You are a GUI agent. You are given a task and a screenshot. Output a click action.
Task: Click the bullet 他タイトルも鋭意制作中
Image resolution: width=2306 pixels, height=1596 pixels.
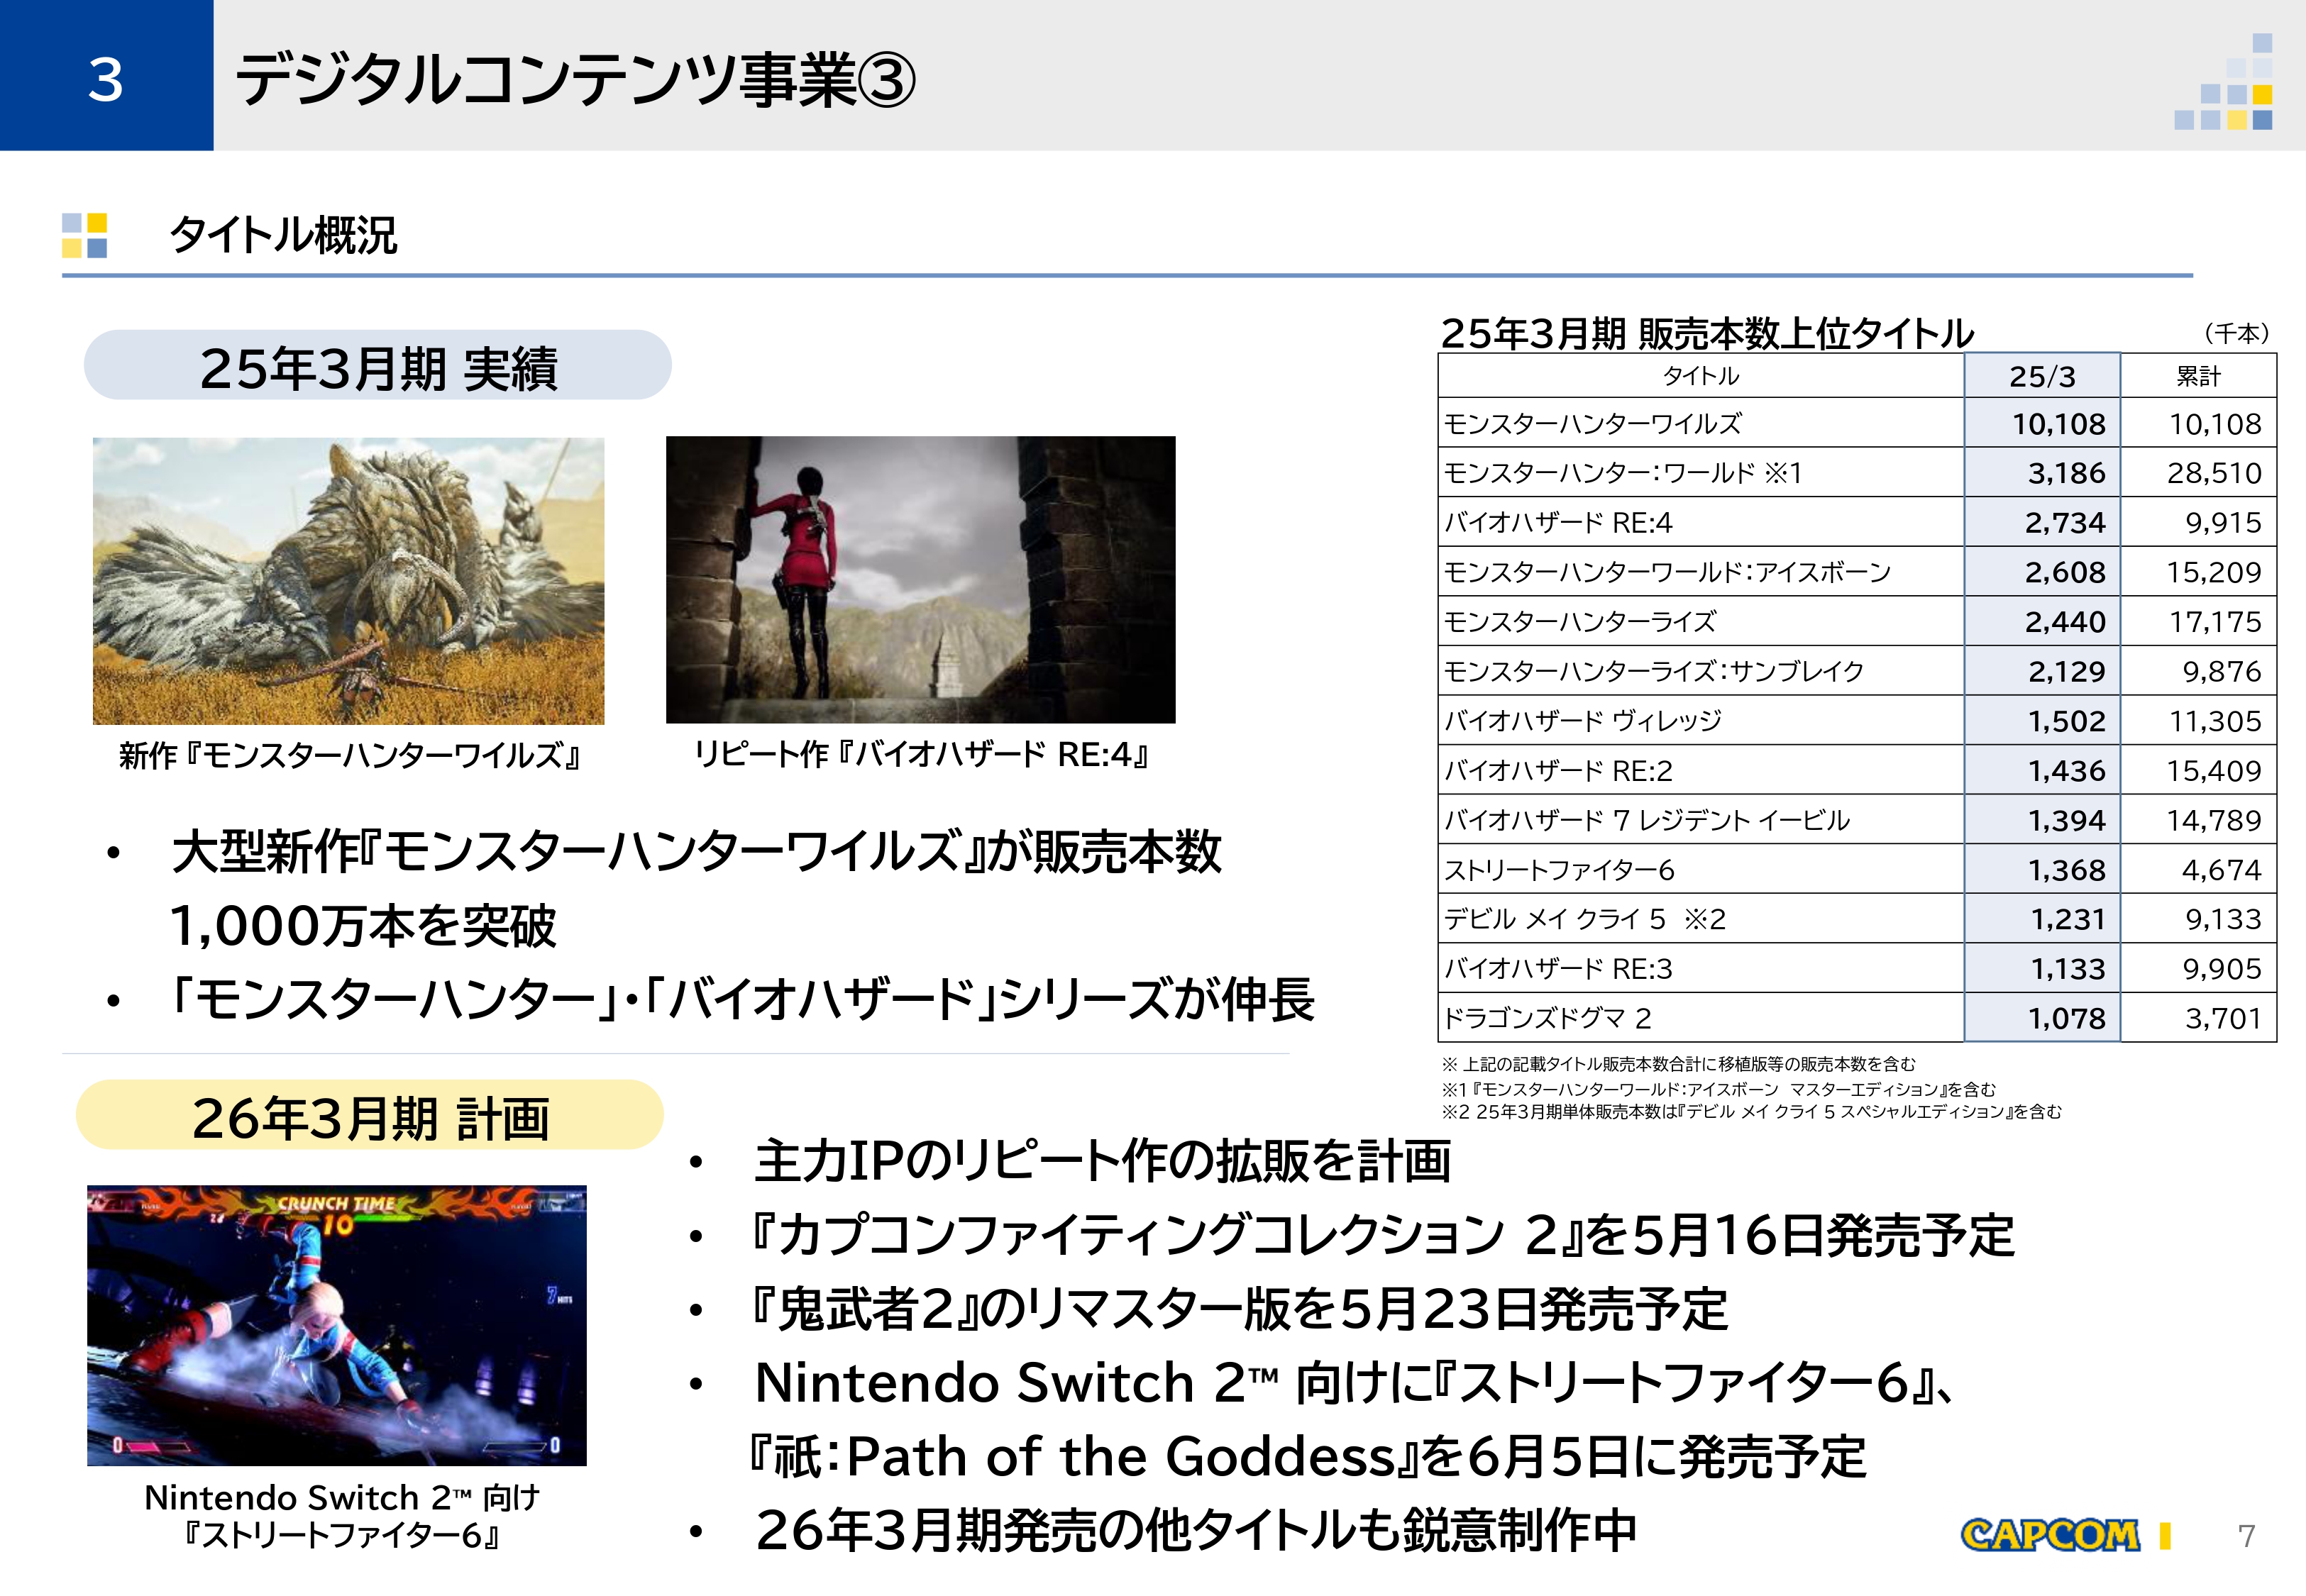point(1196,1530)
